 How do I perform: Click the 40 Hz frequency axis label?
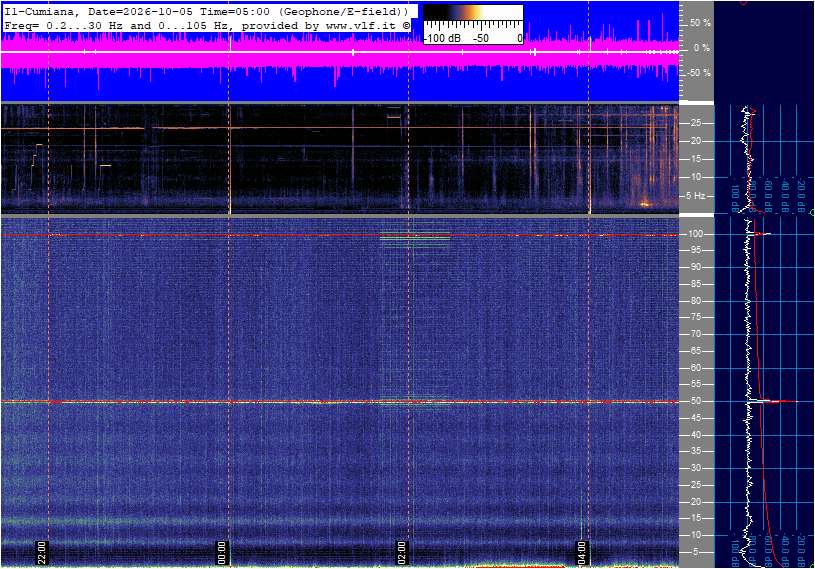696,435
